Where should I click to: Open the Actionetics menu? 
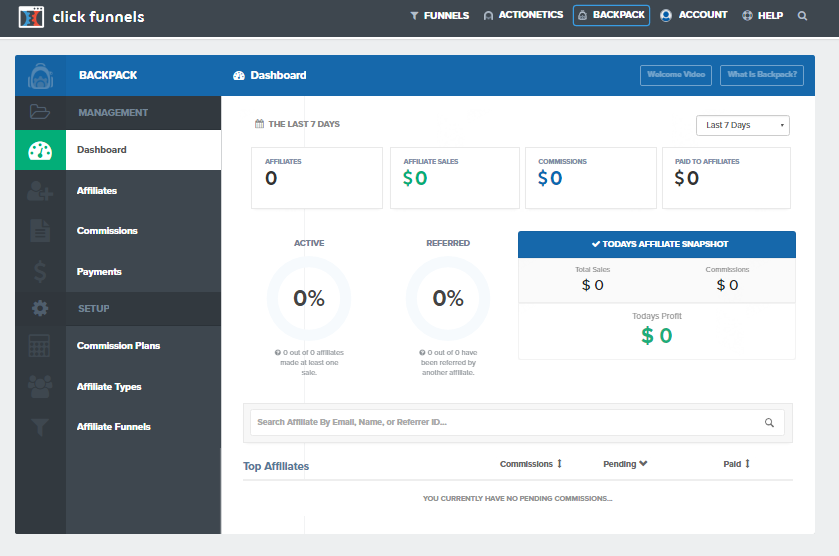[x=523, y=15]
